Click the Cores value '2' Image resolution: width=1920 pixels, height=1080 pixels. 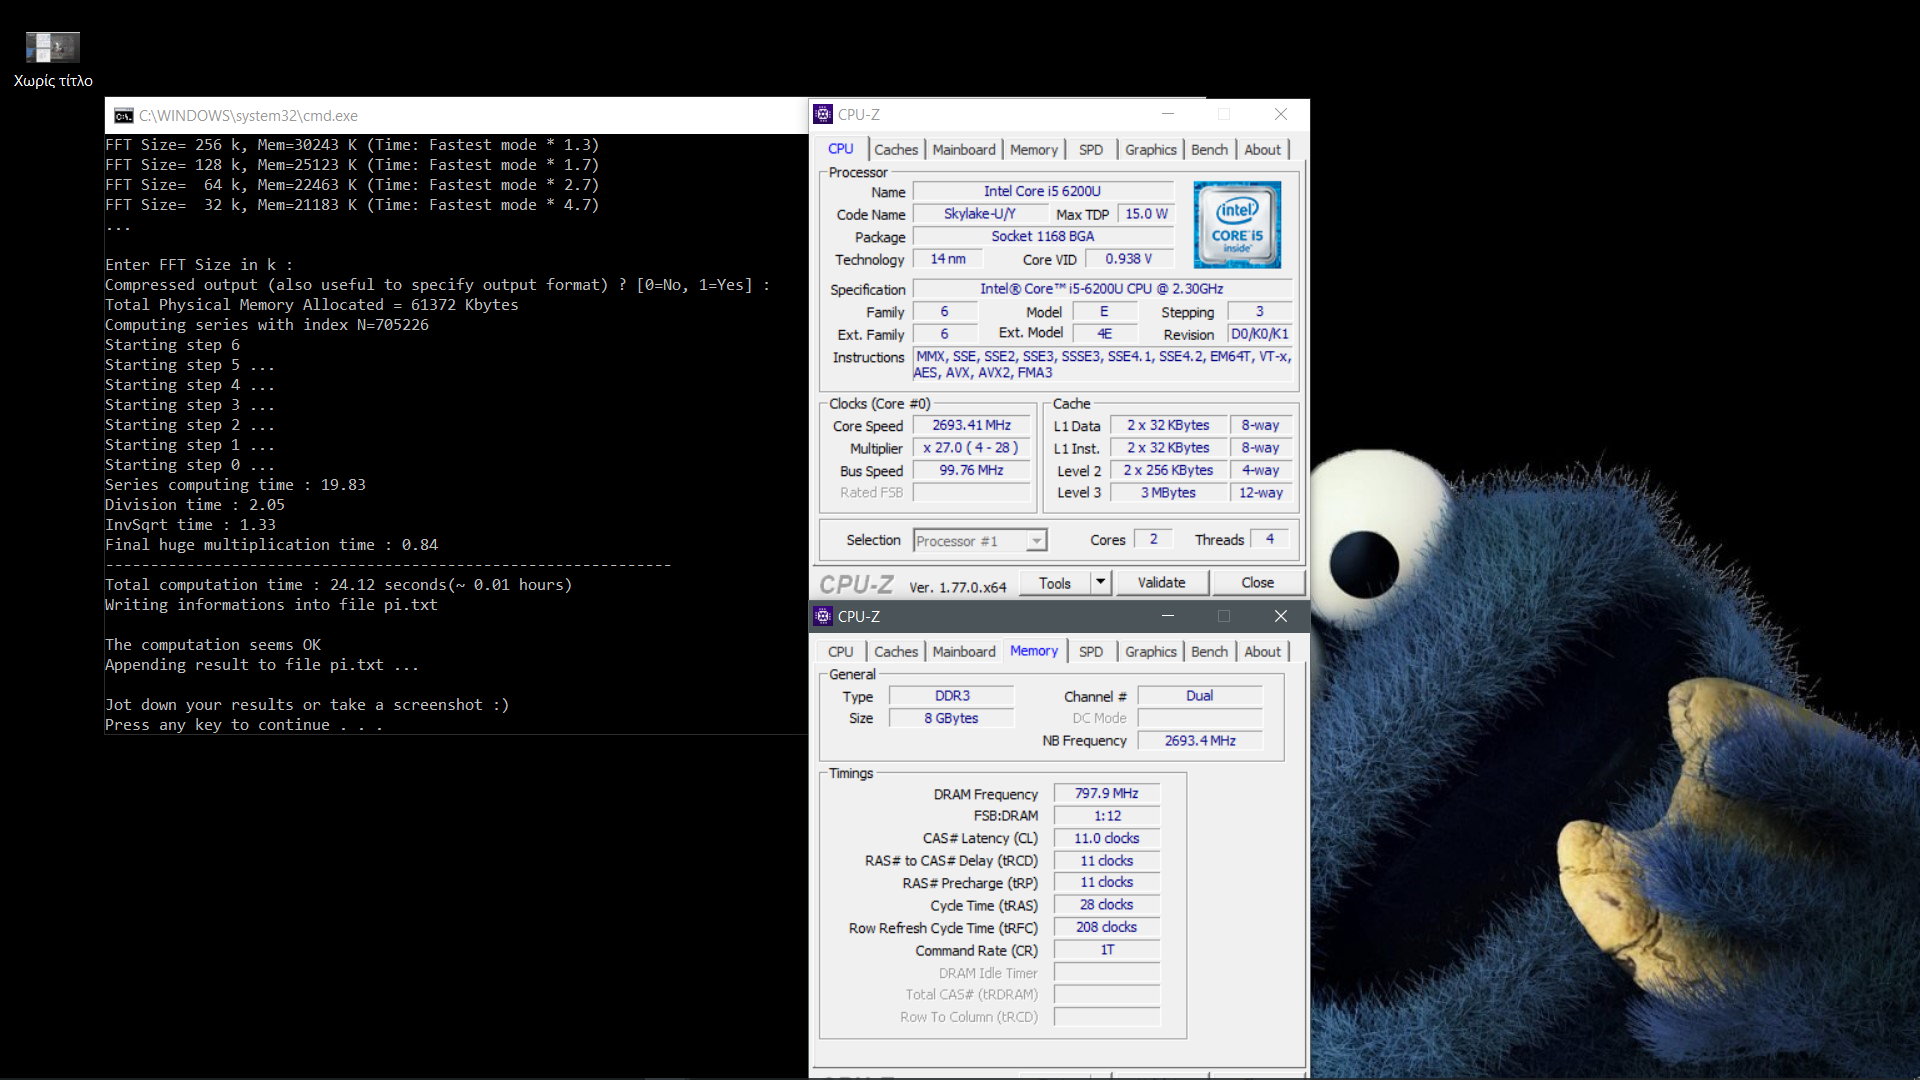[1153, 539]
